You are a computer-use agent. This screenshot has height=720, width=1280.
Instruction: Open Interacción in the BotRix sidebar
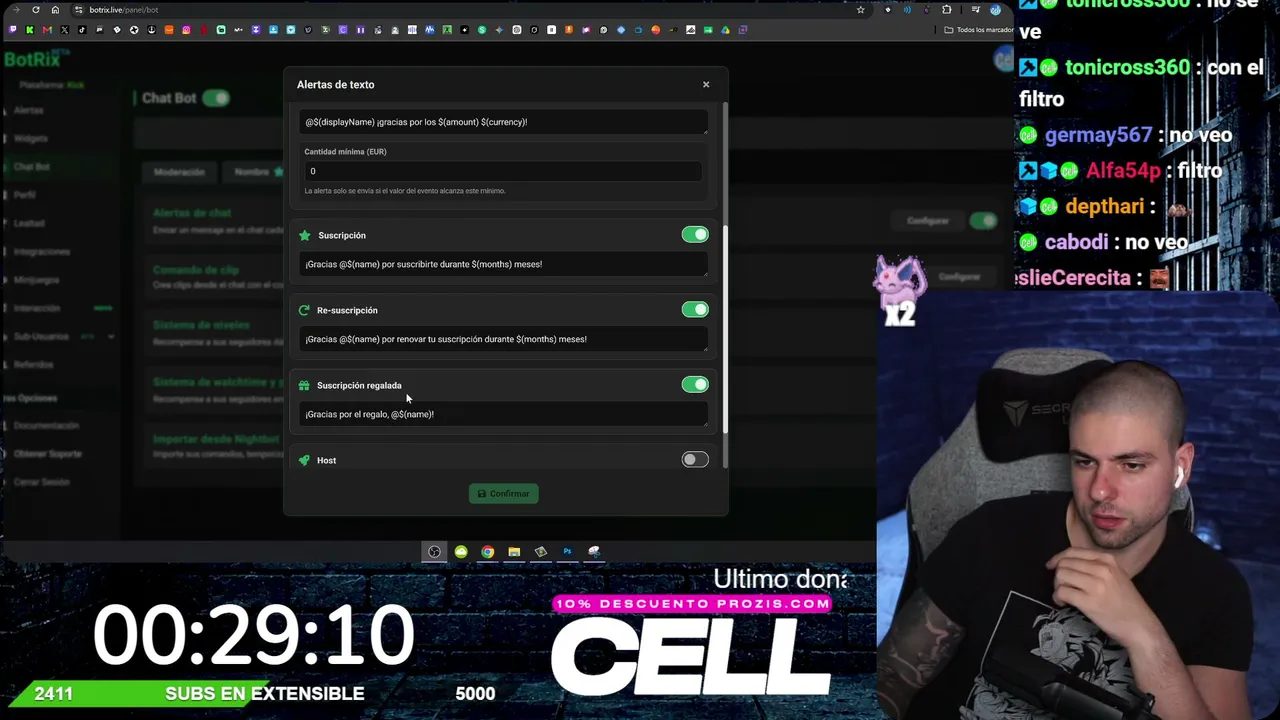[37, 308]
